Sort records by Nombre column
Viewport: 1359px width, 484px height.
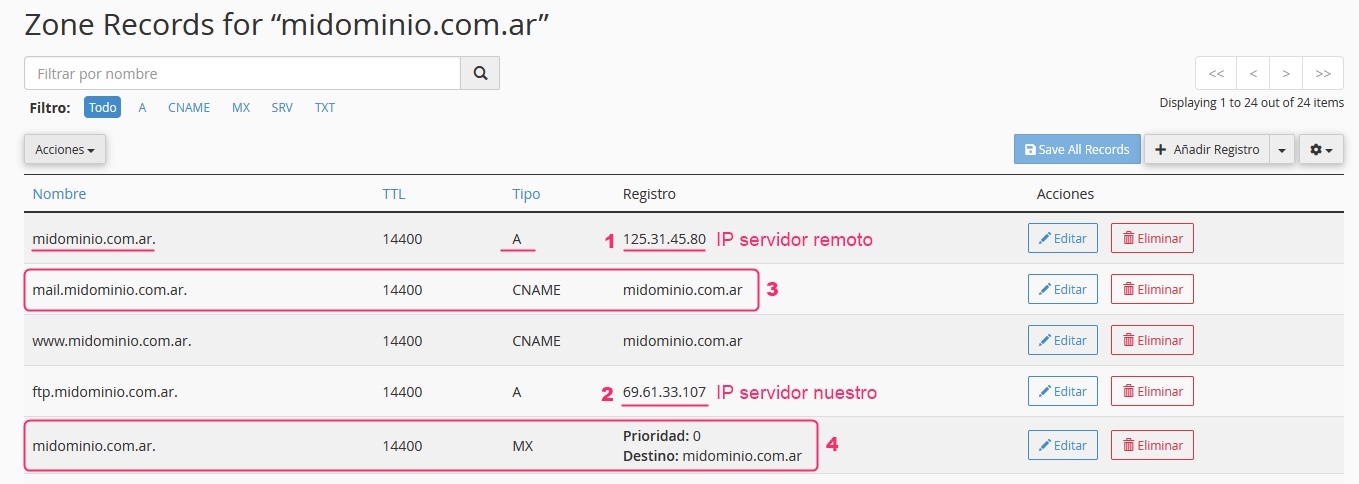(x=59, y=194)
